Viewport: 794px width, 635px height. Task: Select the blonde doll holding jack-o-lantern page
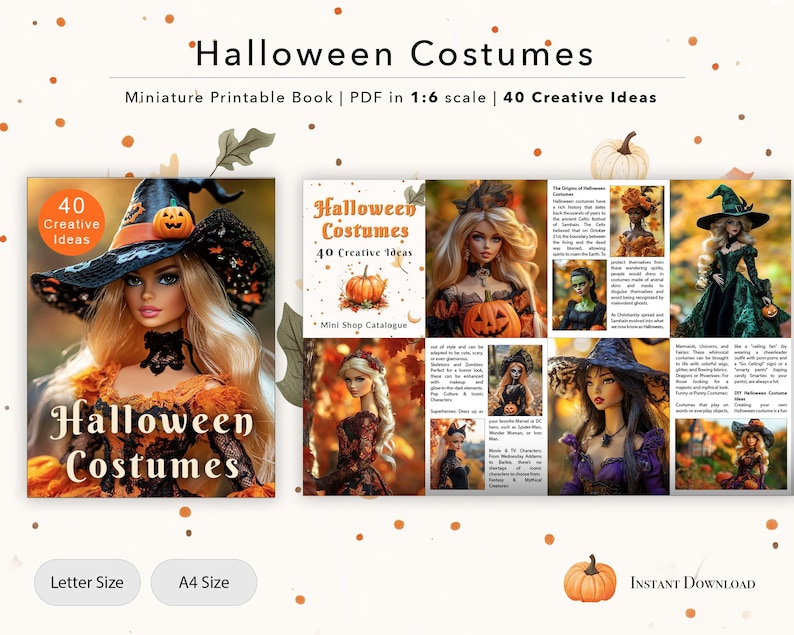[x=486, y=259]
